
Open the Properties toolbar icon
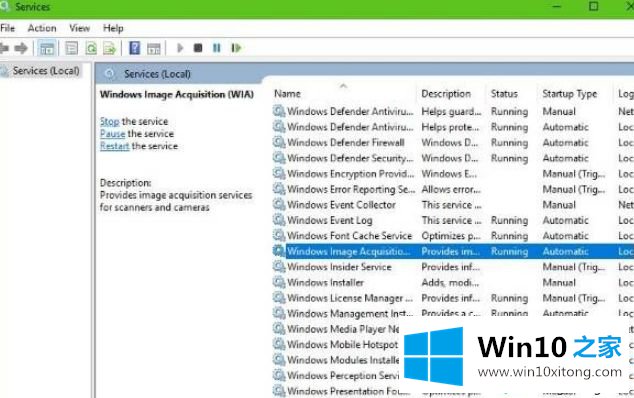pyautogui.click(x=72, y=49)
